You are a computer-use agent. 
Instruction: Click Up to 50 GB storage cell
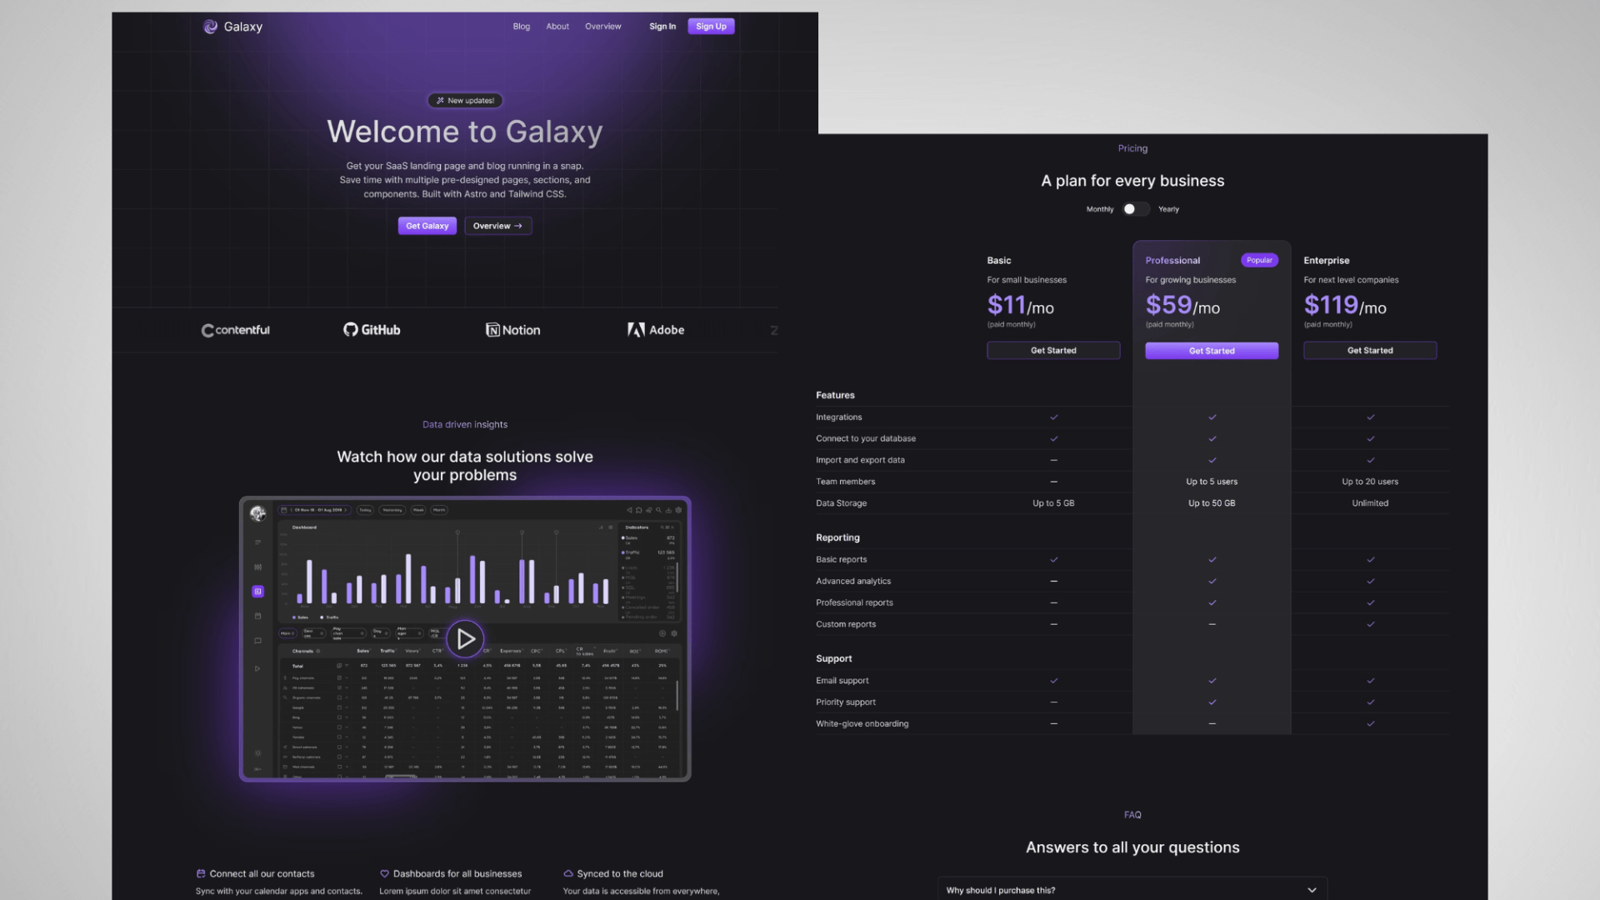pyautogui.click(x=1212, y=503)
